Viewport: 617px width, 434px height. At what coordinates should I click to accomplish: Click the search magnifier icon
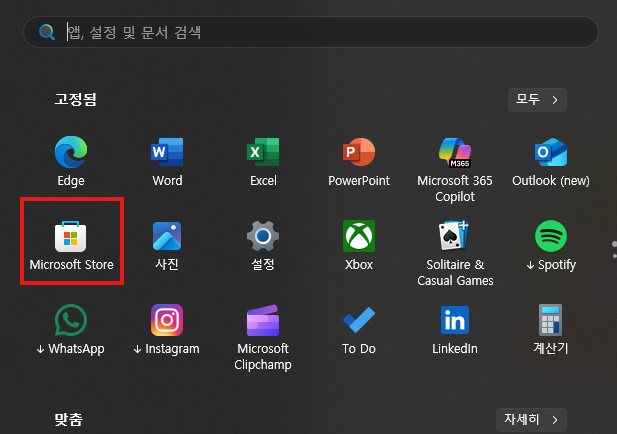click(x=47, y=32)
